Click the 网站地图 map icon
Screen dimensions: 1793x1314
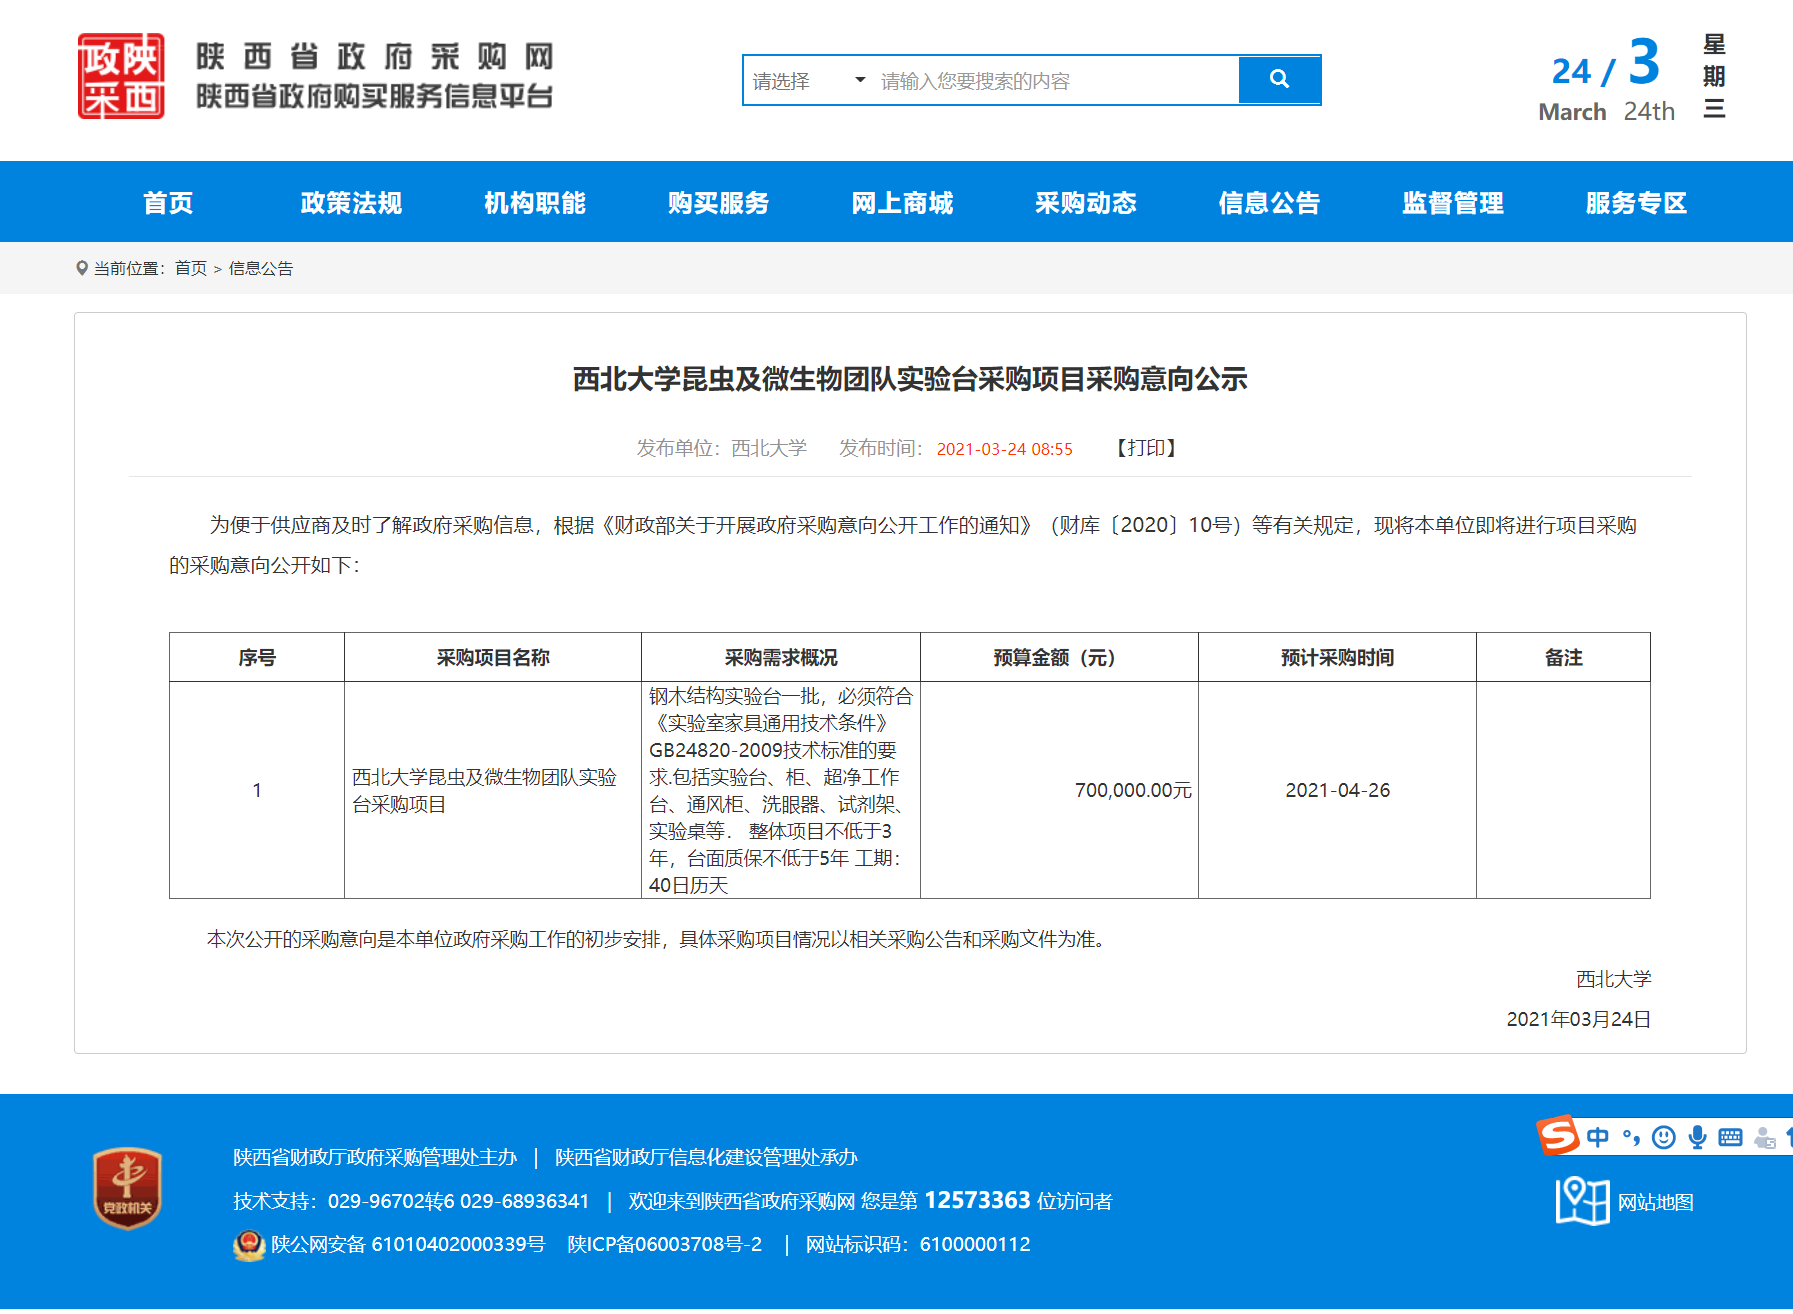point(1581,1201)
